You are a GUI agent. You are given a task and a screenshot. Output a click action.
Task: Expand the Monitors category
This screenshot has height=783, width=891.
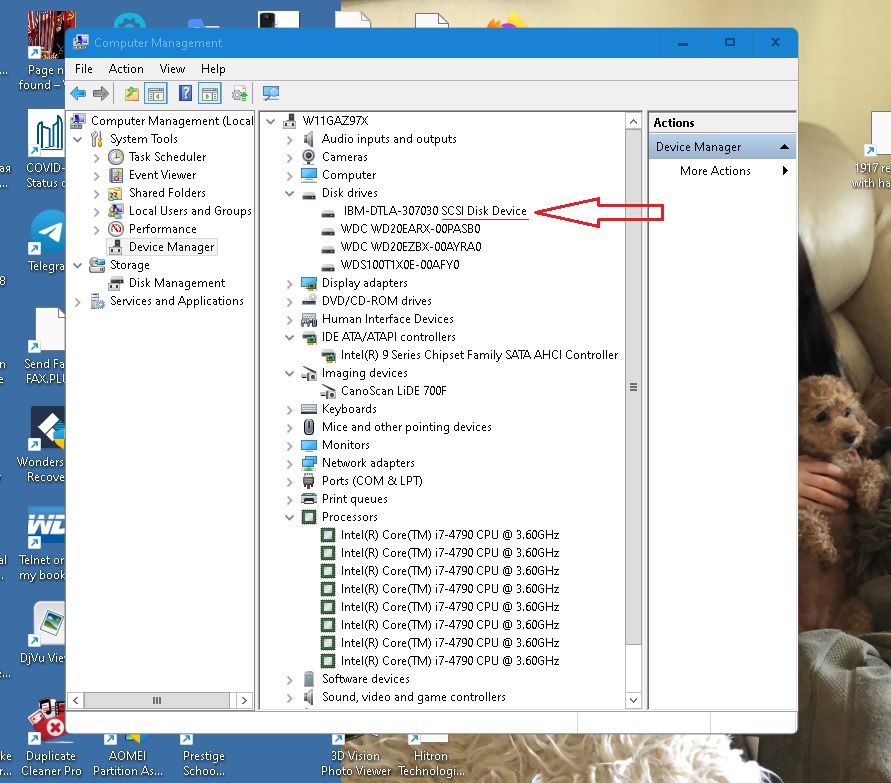[x=289, y=445]
